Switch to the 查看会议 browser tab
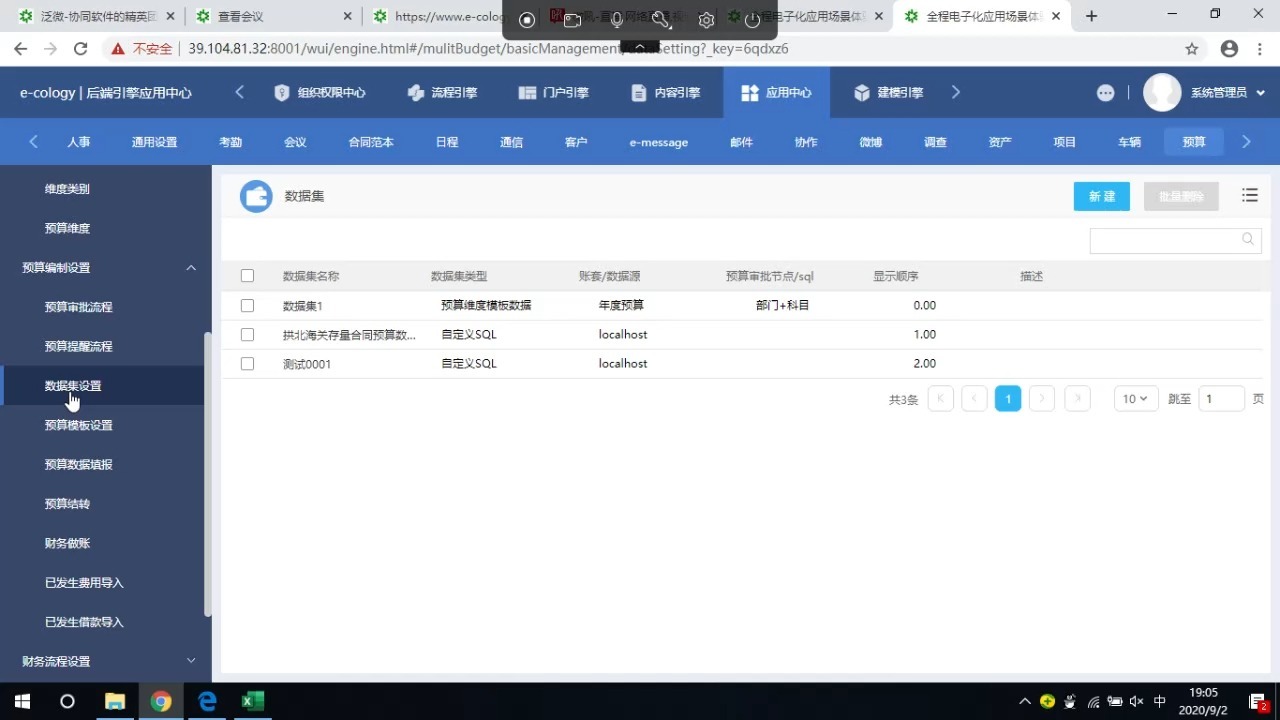 click(x=272, y=16)
